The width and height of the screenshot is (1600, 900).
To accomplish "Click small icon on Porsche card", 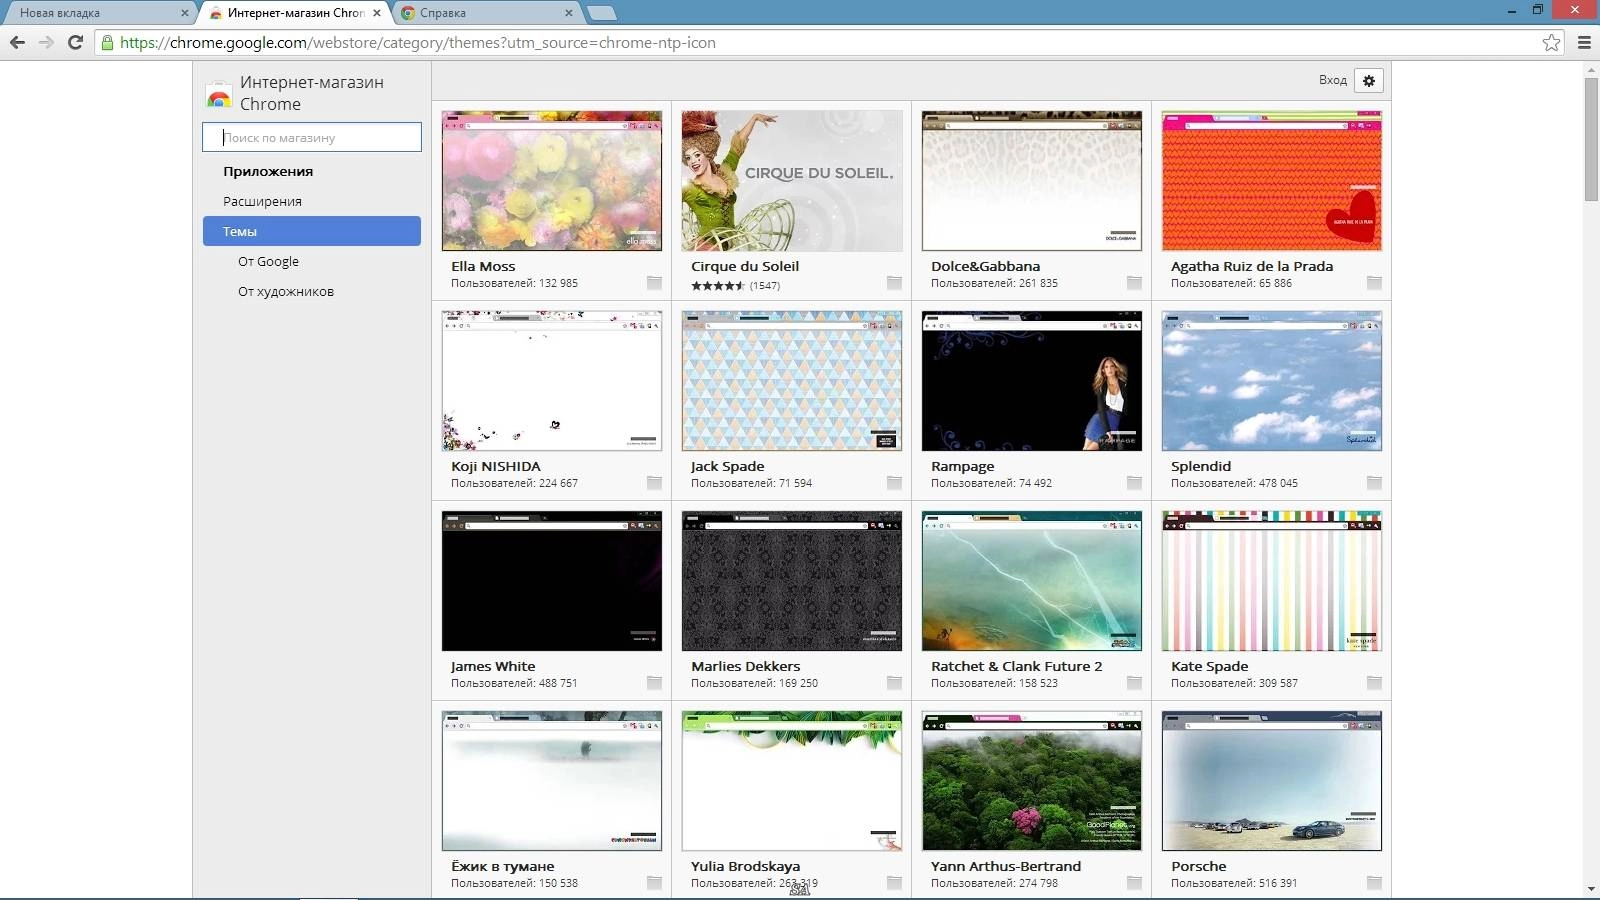I will tap(1374, 883).
